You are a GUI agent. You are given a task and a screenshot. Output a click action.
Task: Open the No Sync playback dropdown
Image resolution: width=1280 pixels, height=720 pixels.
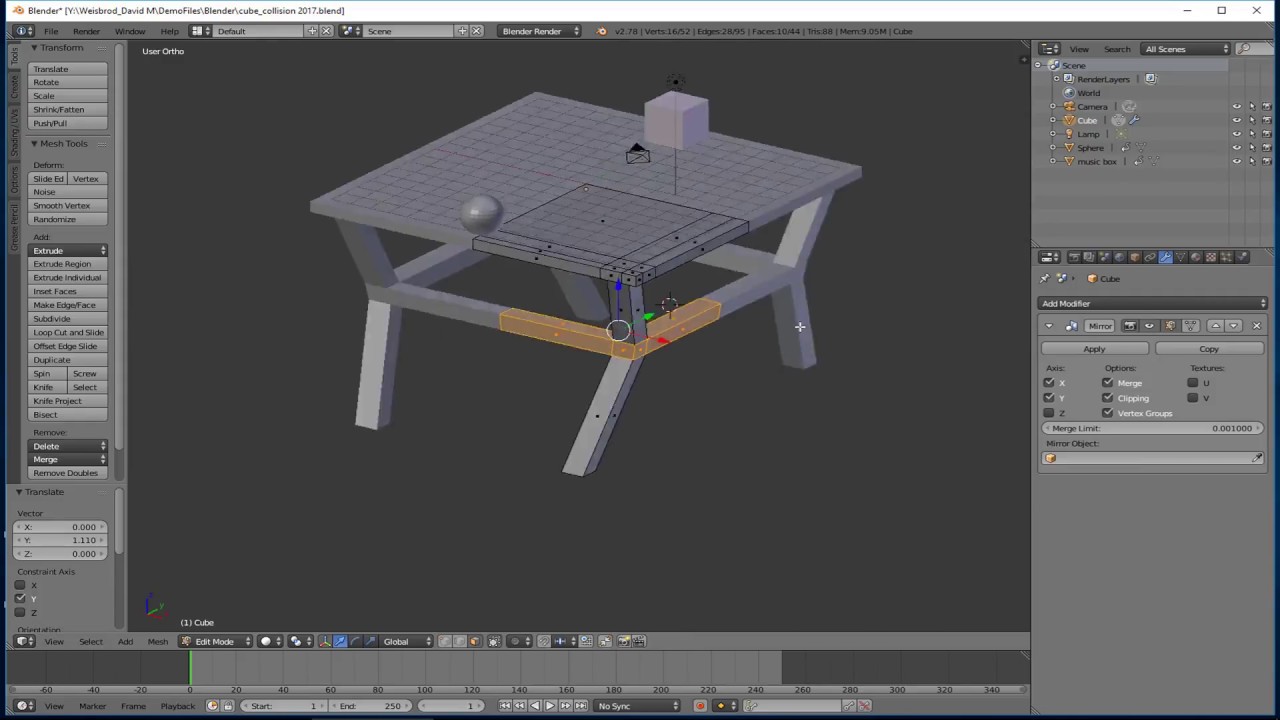637,706
